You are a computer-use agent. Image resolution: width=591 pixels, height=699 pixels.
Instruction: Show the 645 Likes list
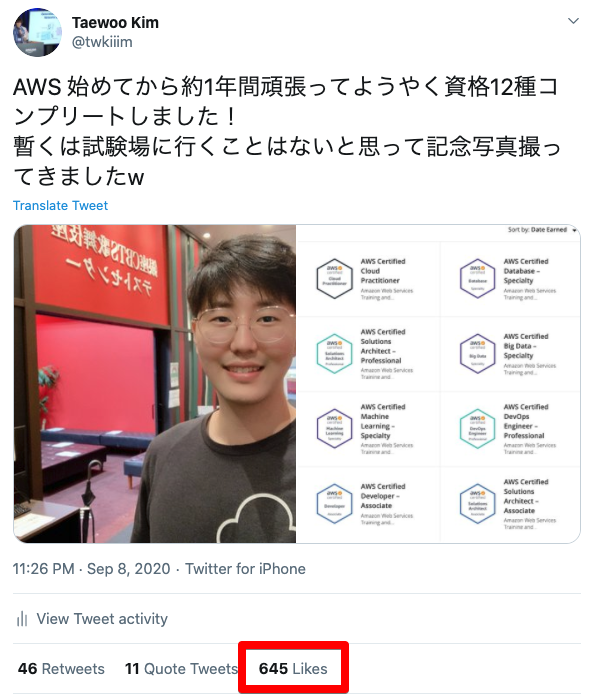[x=293, y=669]
